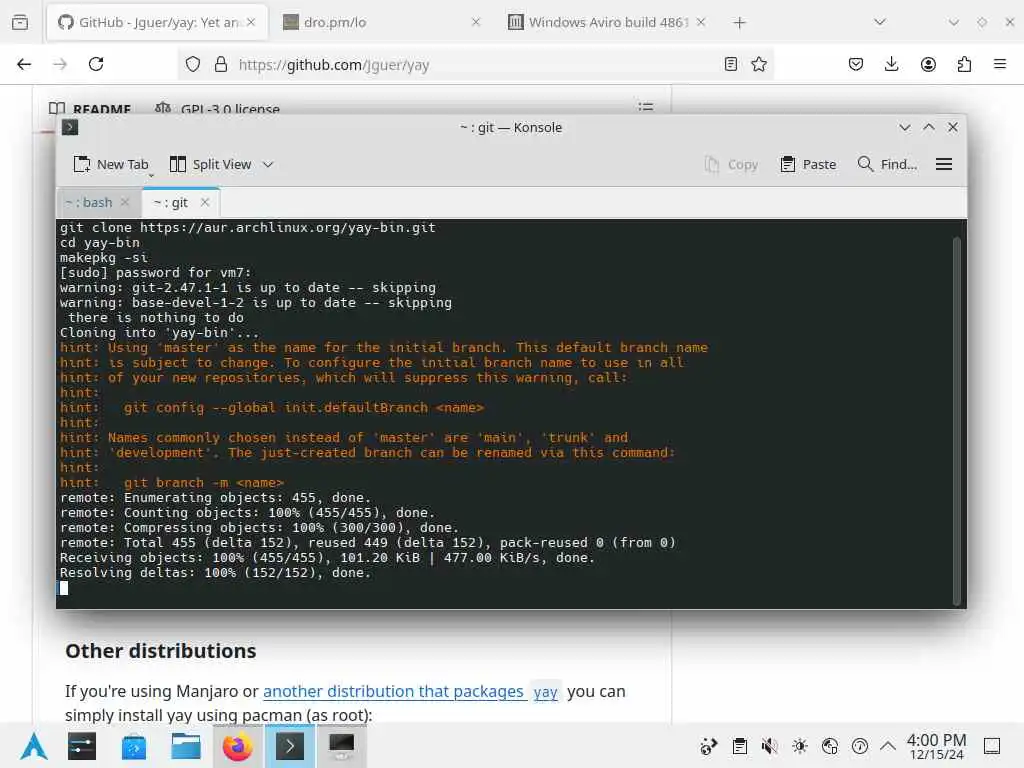The height and width of the screenshot is (768, 1024).
Task: Switch to the '~ : bash' terminal tab
Action: point(89,202)
